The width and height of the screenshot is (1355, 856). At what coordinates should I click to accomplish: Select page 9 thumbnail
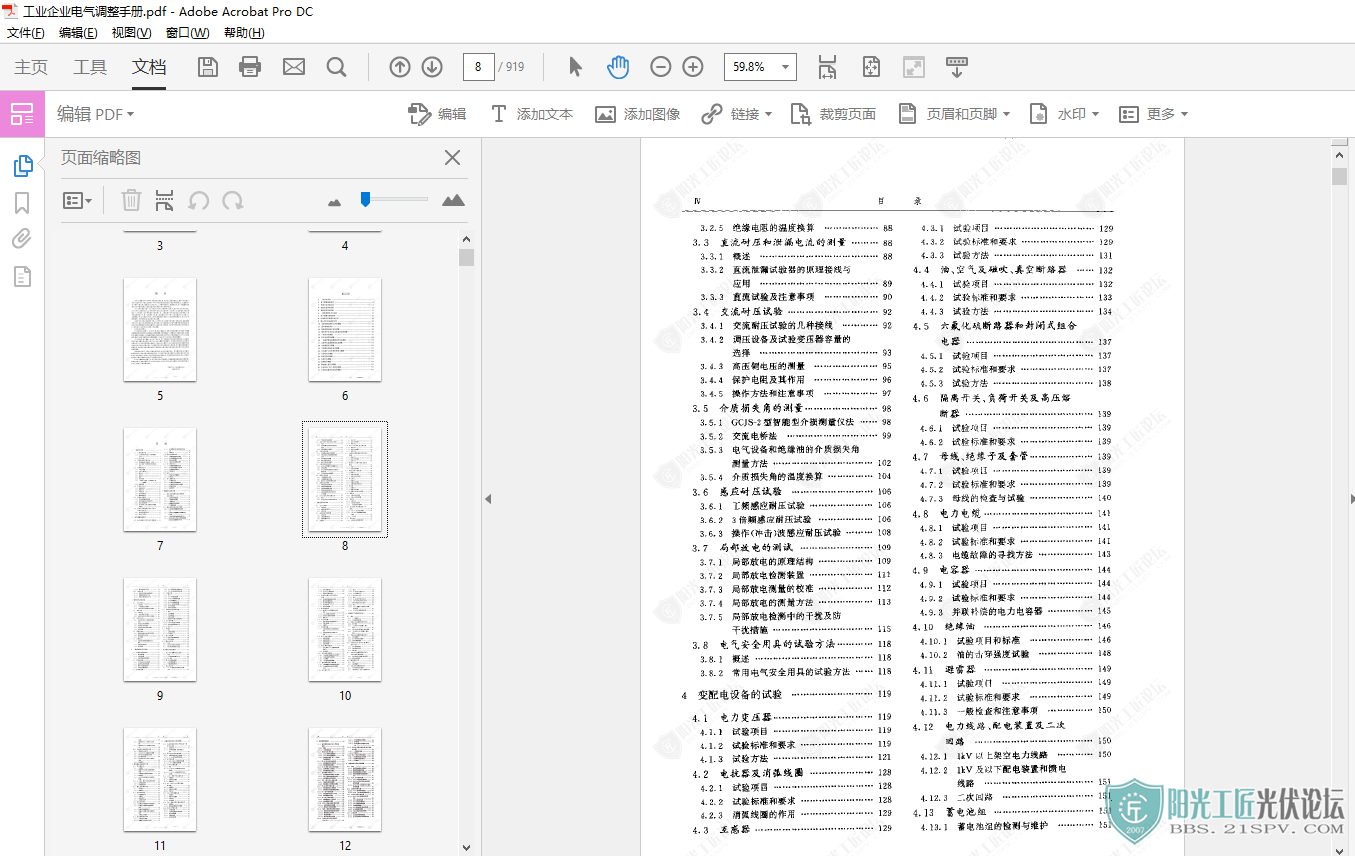160,630
